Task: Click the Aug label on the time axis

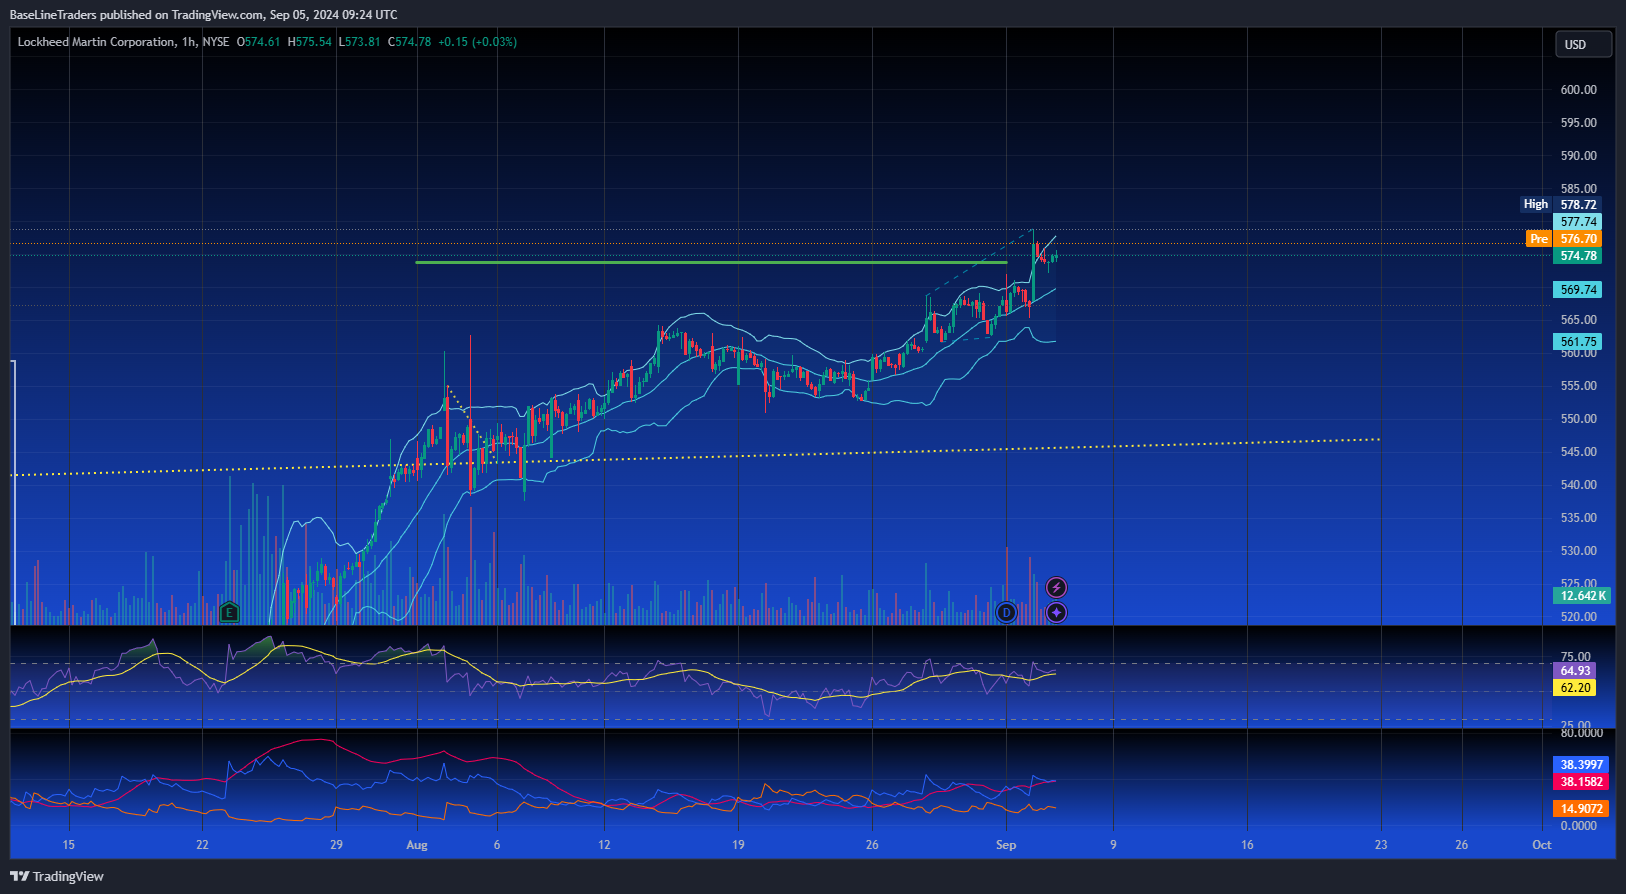Action: 417,845
